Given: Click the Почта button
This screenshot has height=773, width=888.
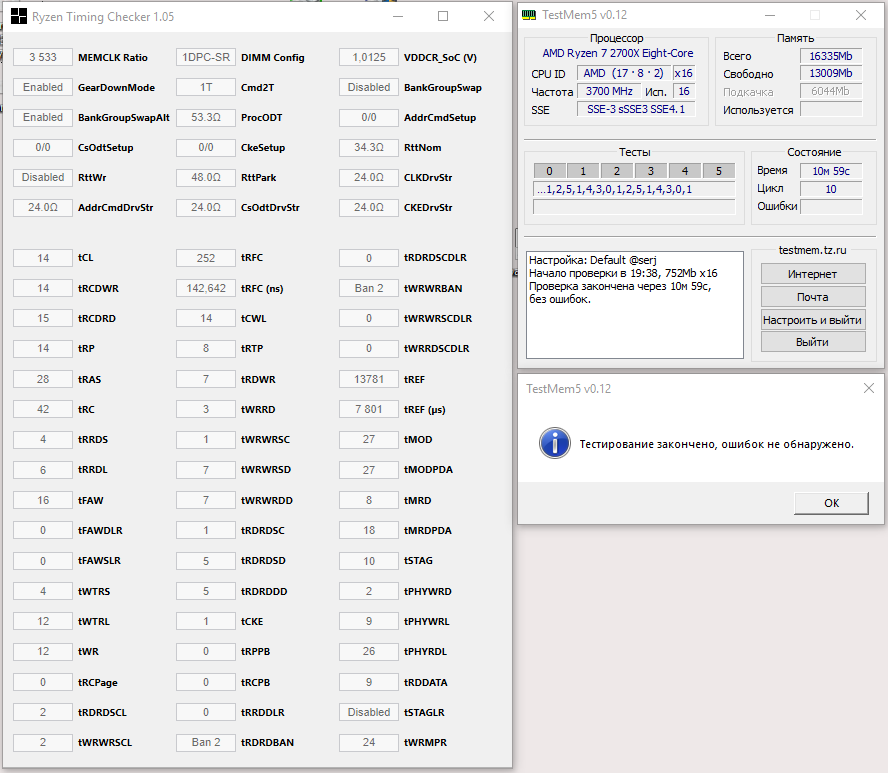Looking at the screenshot, I should (813, 297).
